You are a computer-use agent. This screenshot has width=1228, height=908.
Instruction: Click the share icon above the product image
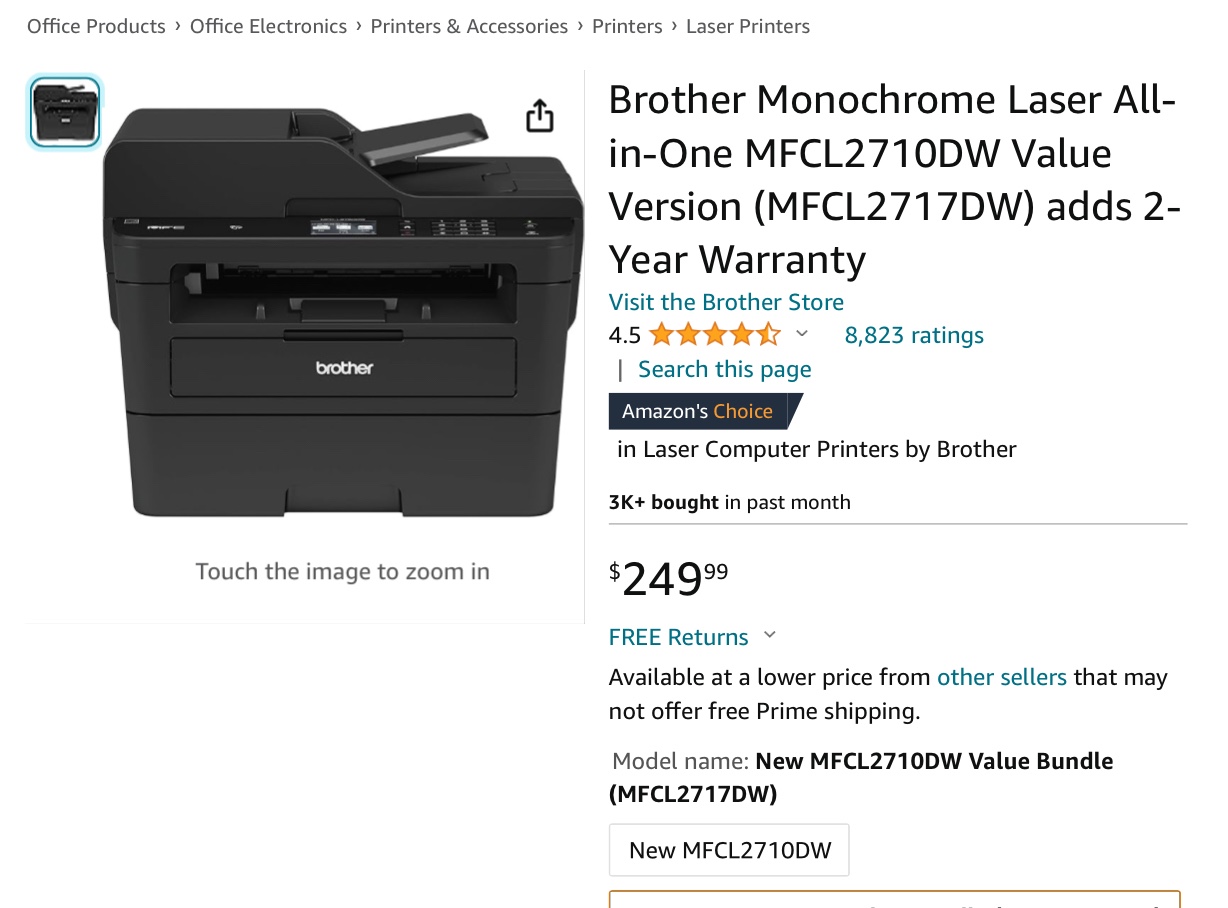(540, 115)
